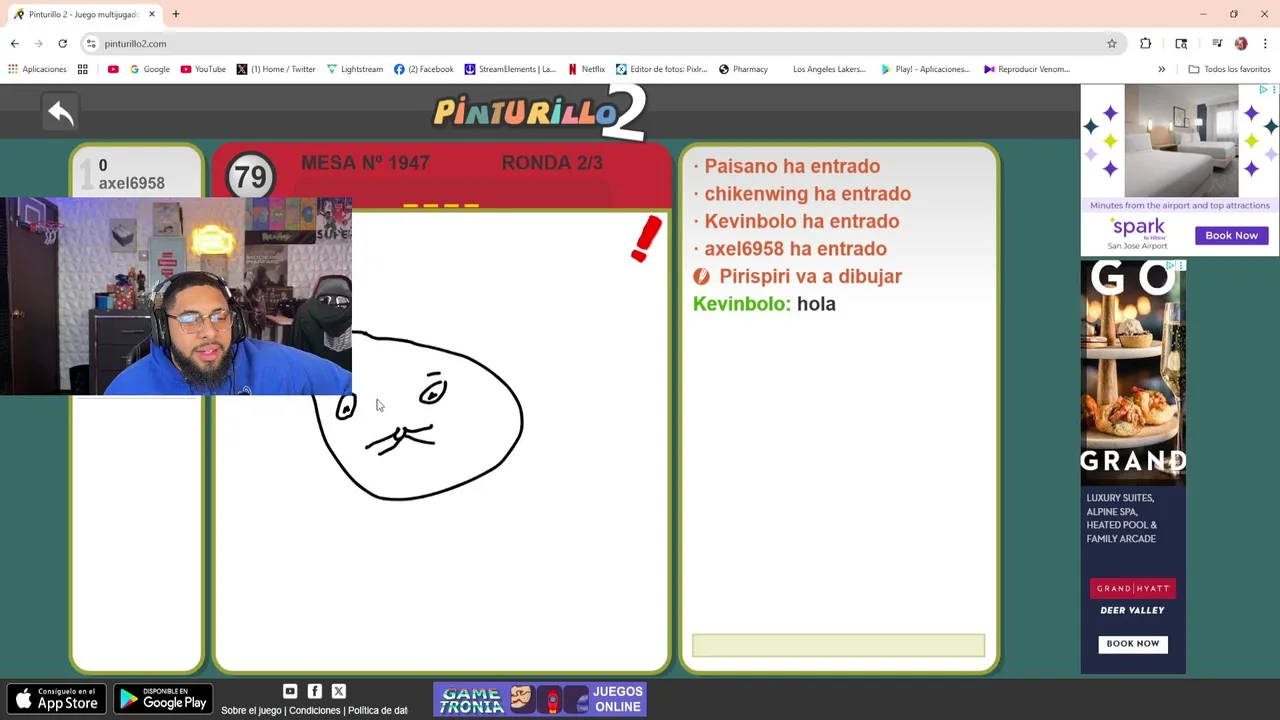1280x720 pixels.
Task: Click the grid icon bookmark after Aplicaciones
Action: tap(83, 69)
